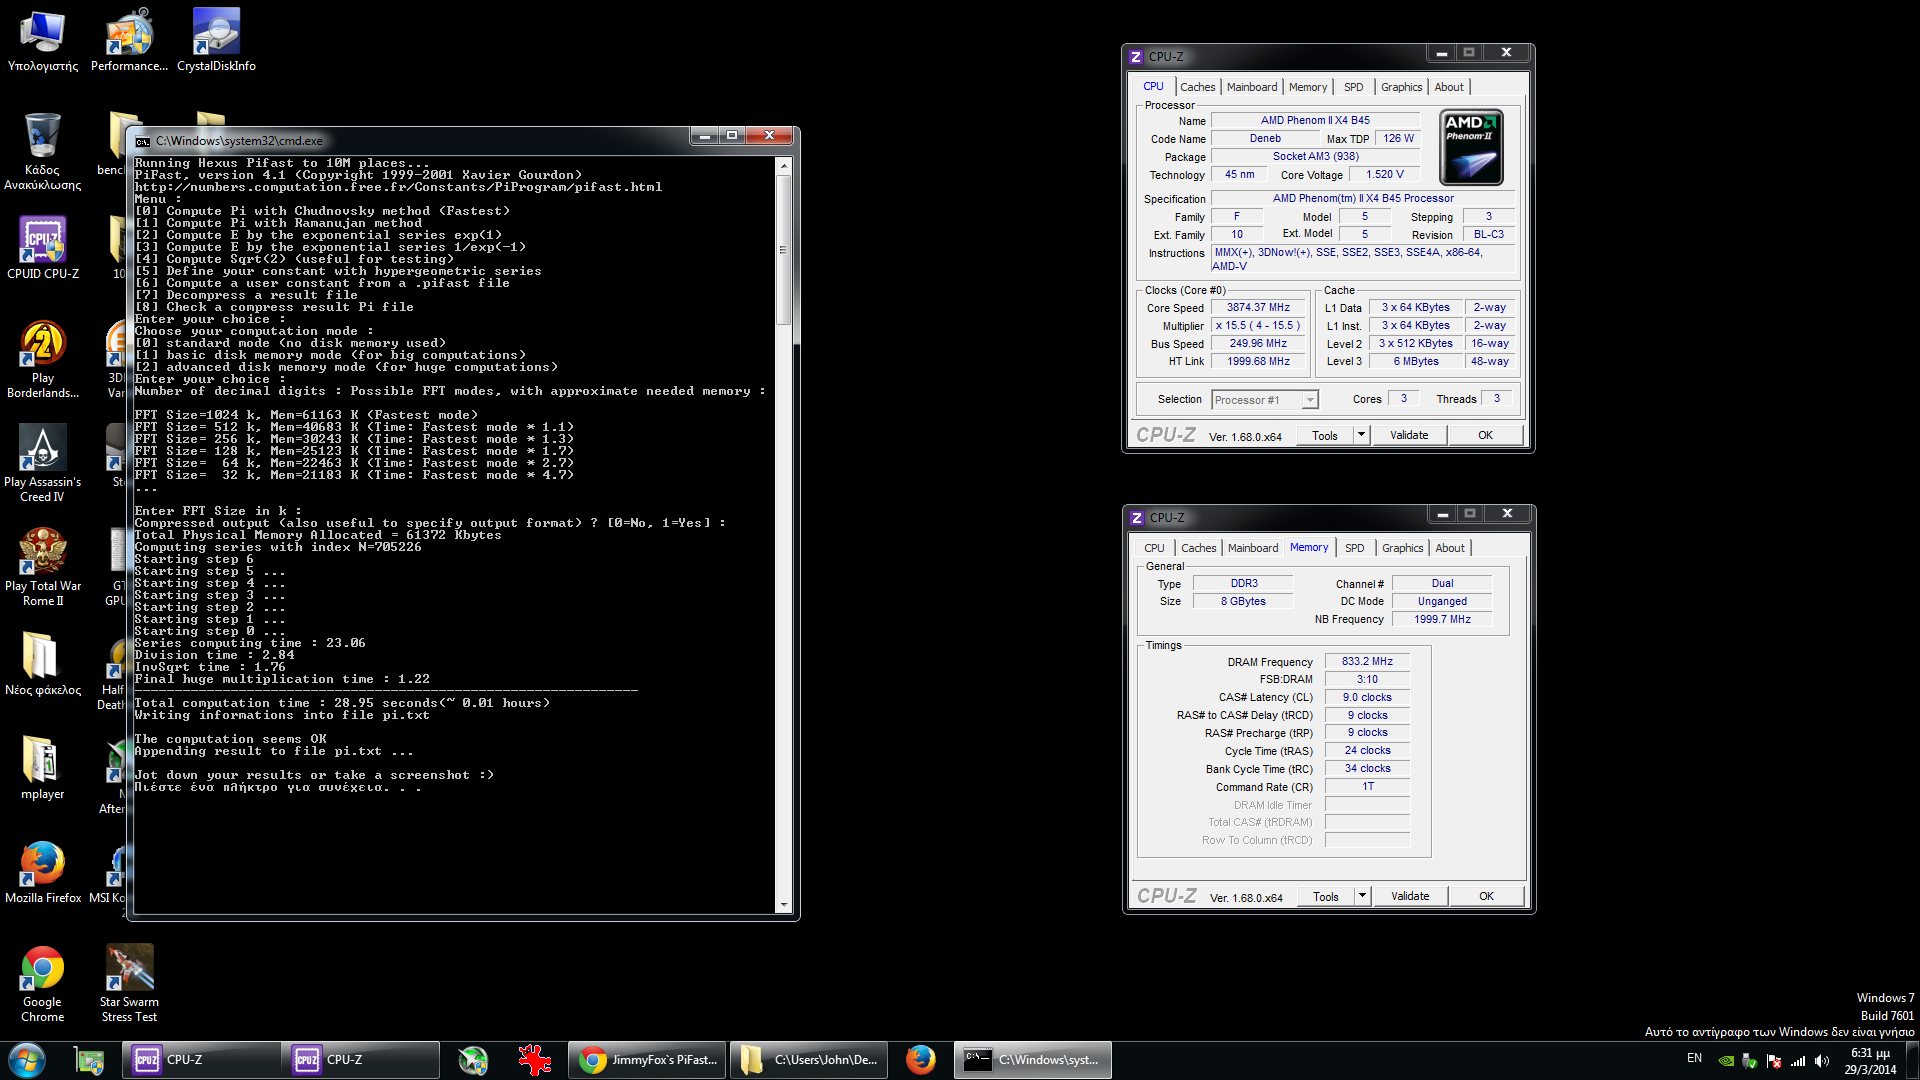
Task: Open the red splat taskbar icon
Action: (535, 1060)
